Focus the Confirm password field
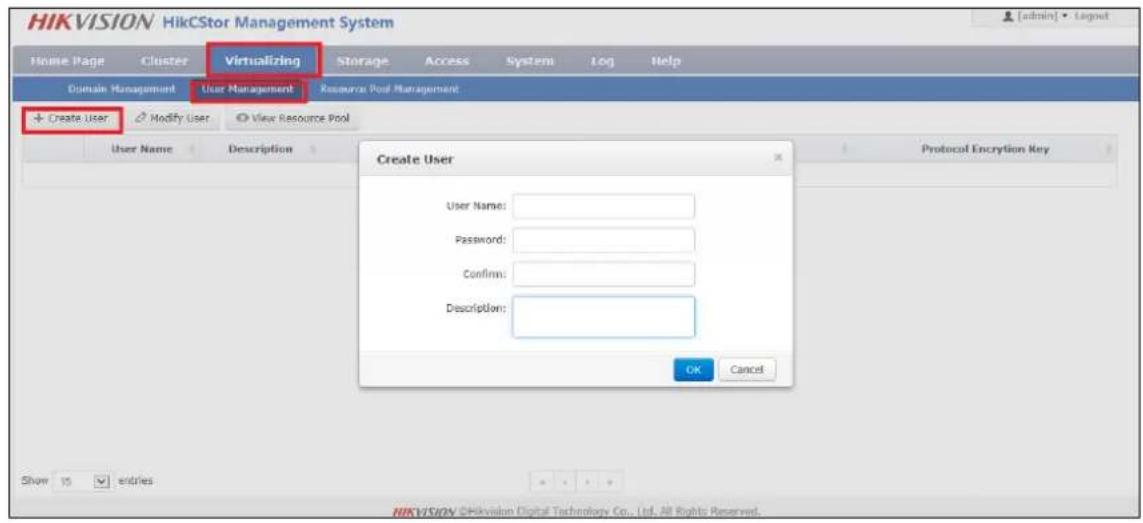Viewport: 1143px width, 523px height. tap(604, 274)
